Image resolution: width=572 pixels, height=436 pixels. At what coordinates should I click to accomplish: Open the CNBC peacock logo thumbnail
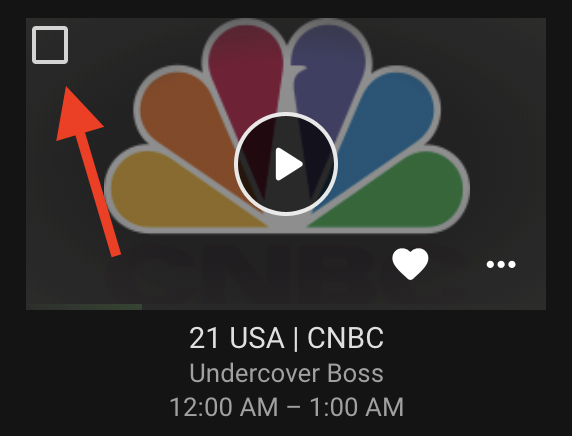pos(286,164)
